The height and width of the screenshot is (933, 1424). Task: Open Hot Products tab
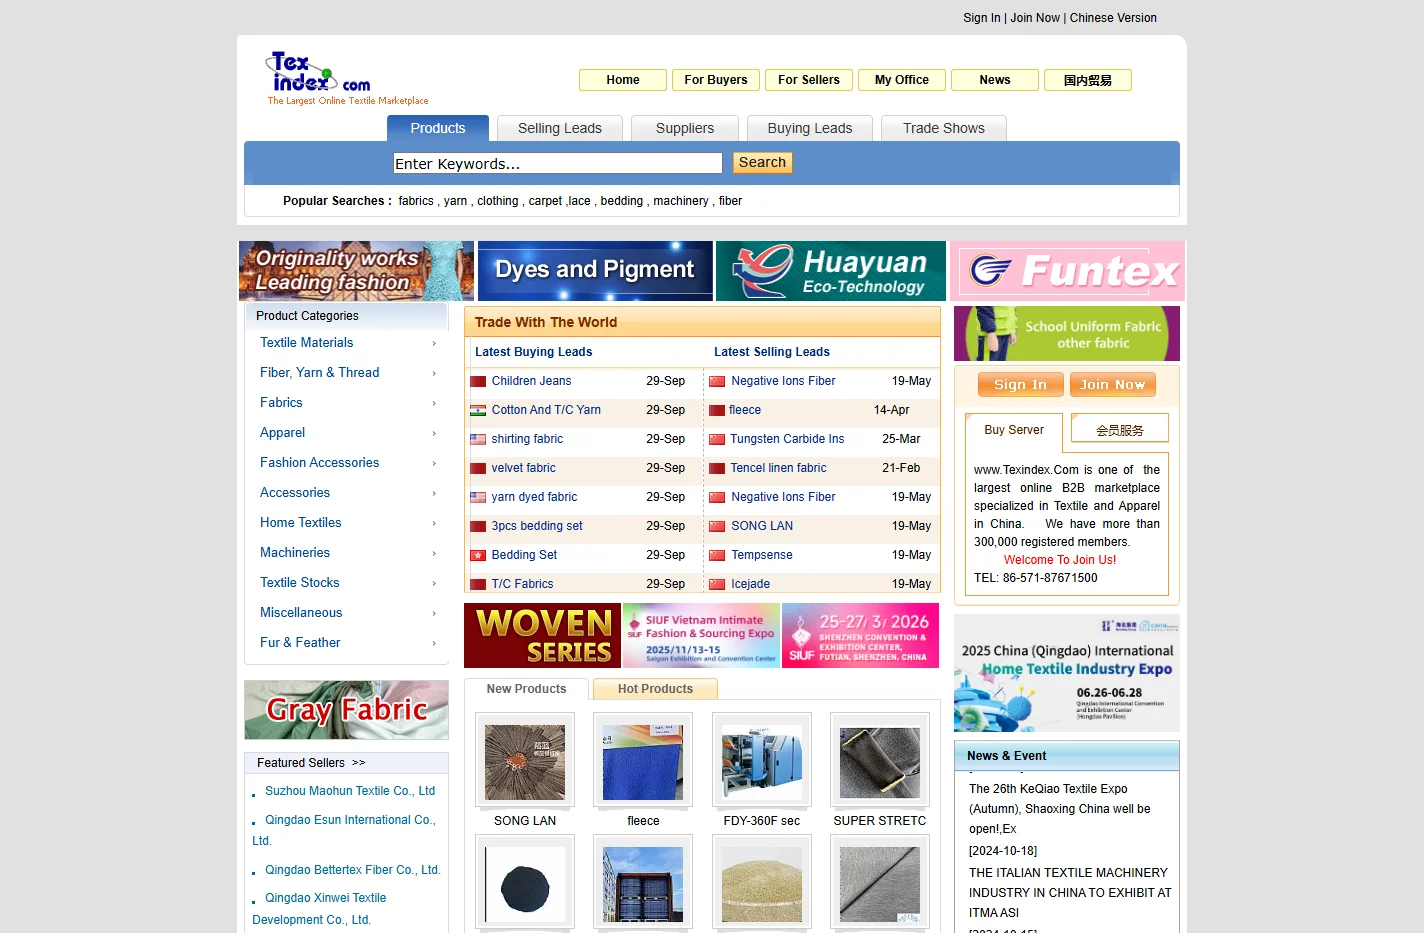pyautogui.click(x=655, y=689)
